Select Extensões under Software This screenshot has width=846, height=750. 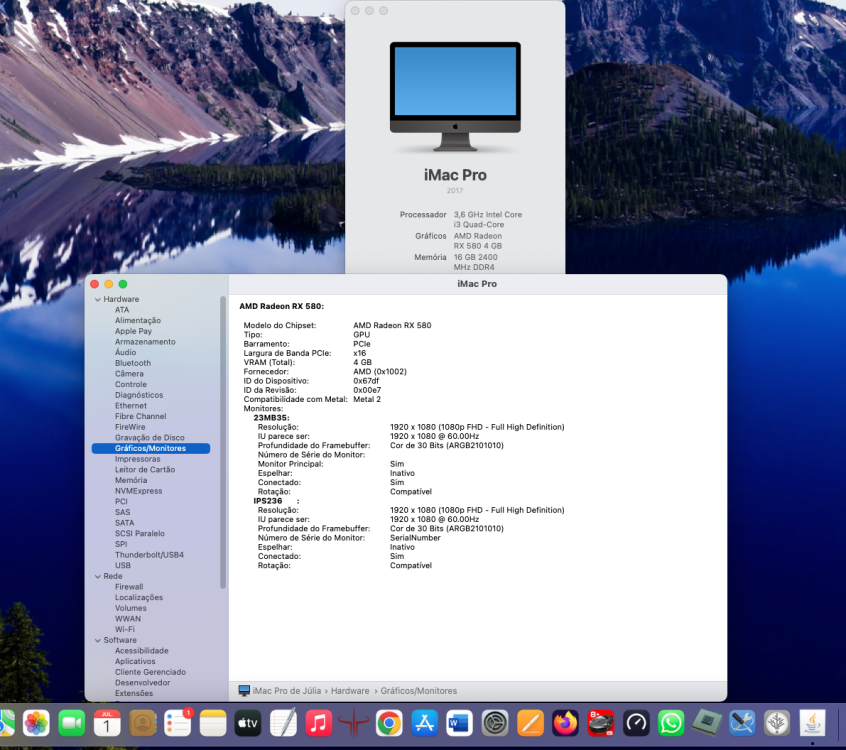pos(134,693)
